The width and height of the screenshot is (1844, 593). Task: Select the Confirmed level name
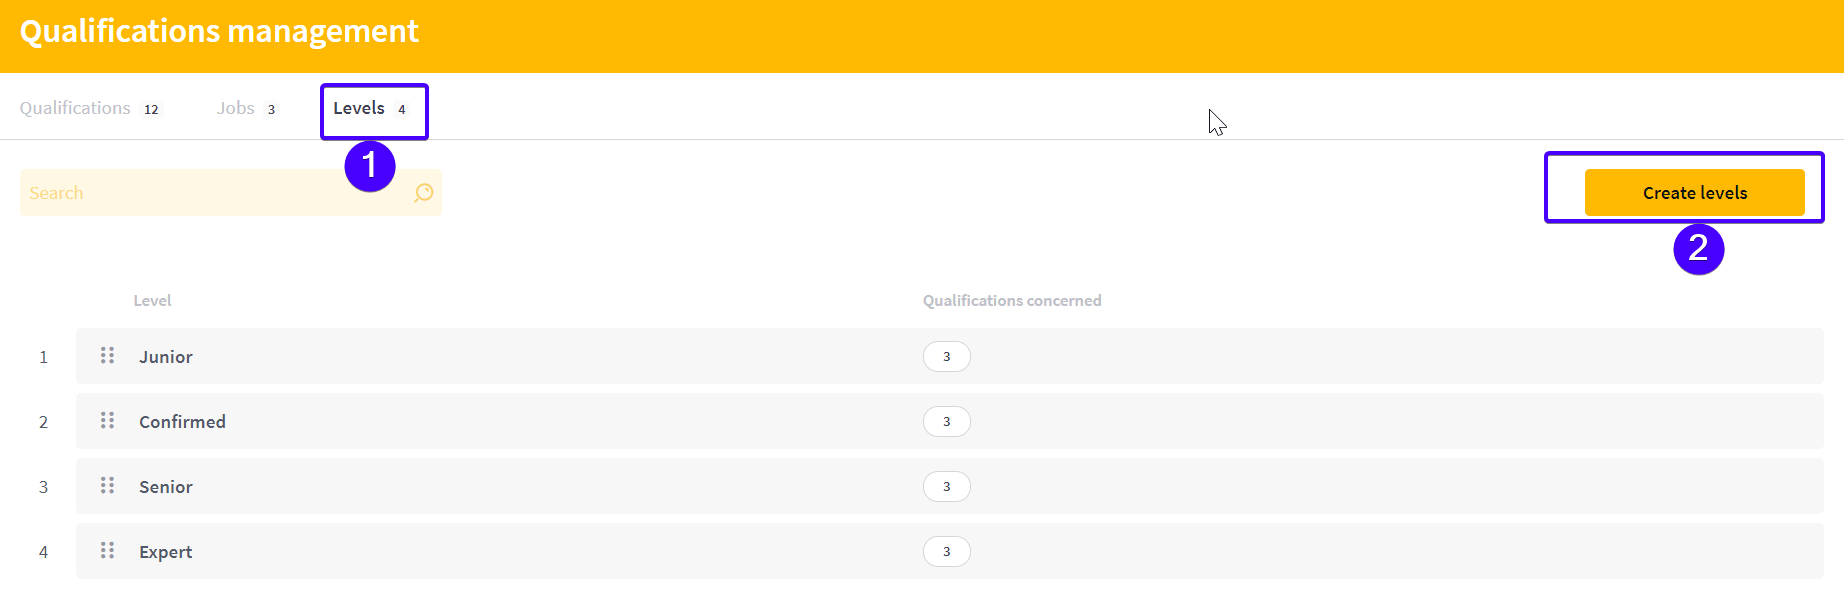(182, 422)
